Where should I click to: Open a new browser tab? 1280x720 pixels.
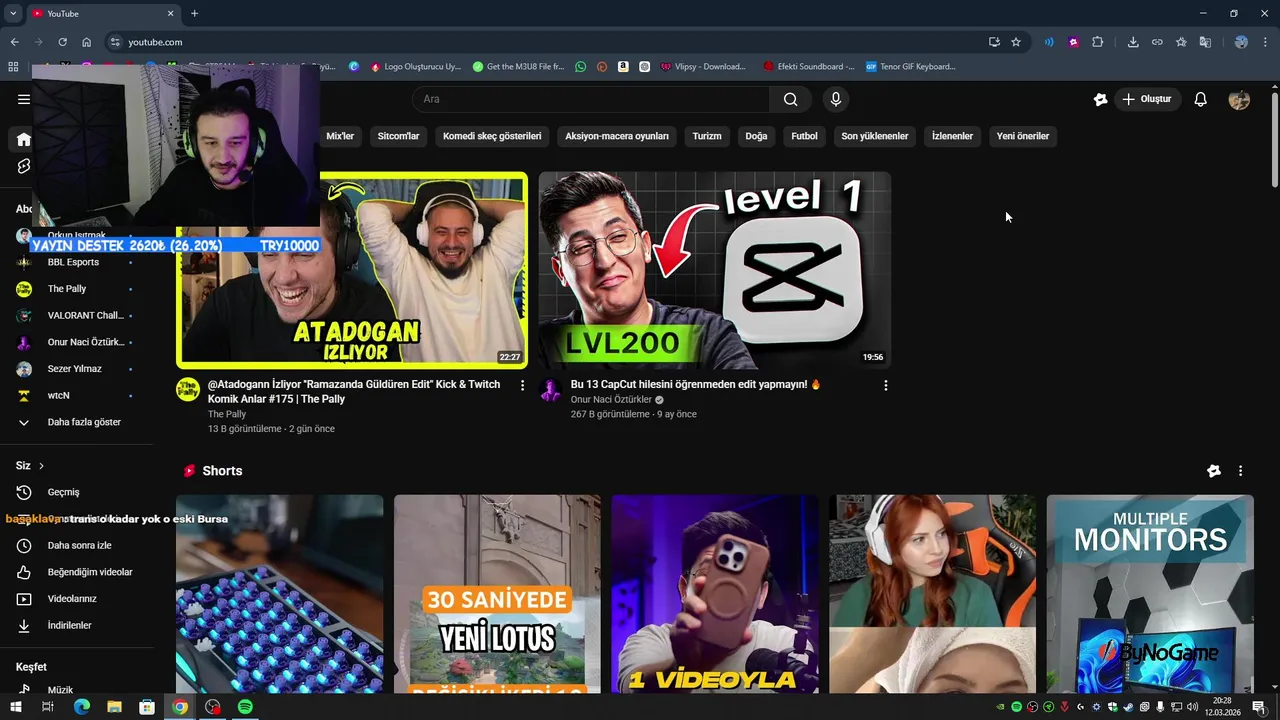(194, 13)
